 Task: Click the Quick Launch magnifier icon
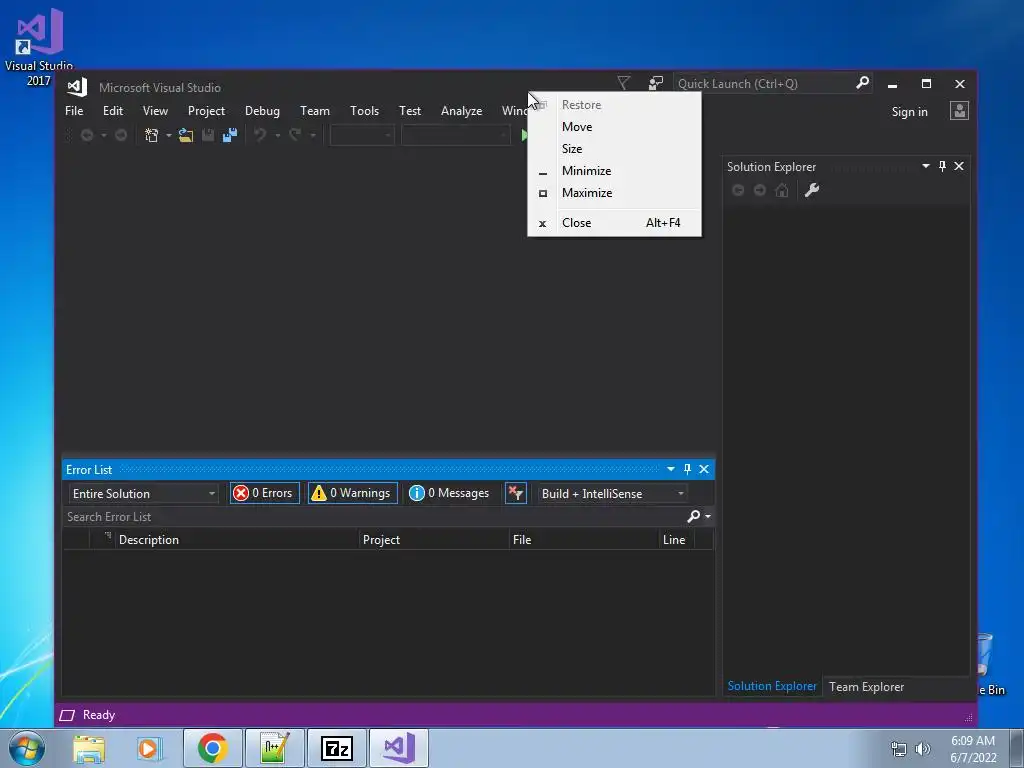[863, 83]
